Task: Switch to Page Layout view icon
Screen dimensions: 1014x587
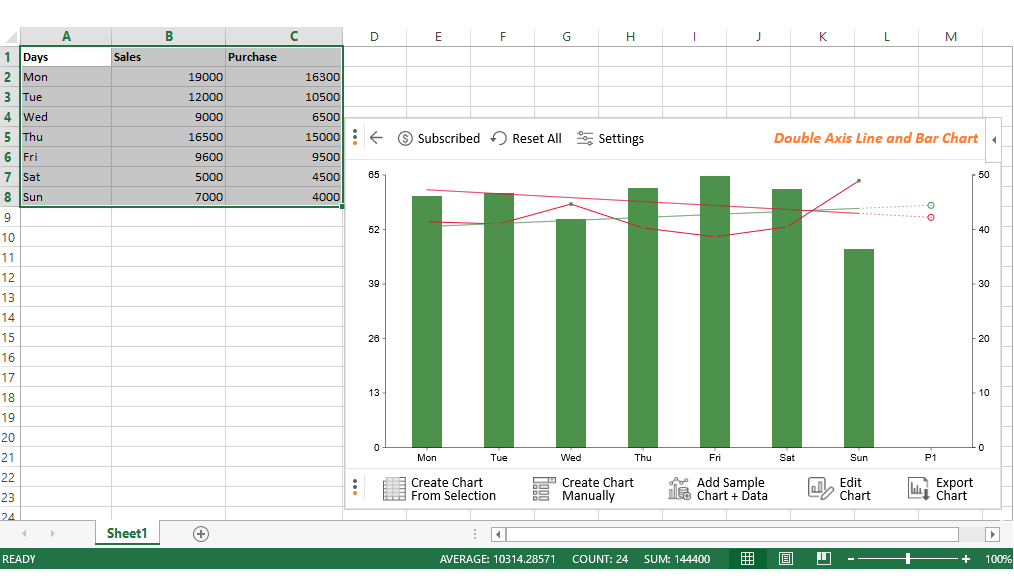Action: (786, 559)
